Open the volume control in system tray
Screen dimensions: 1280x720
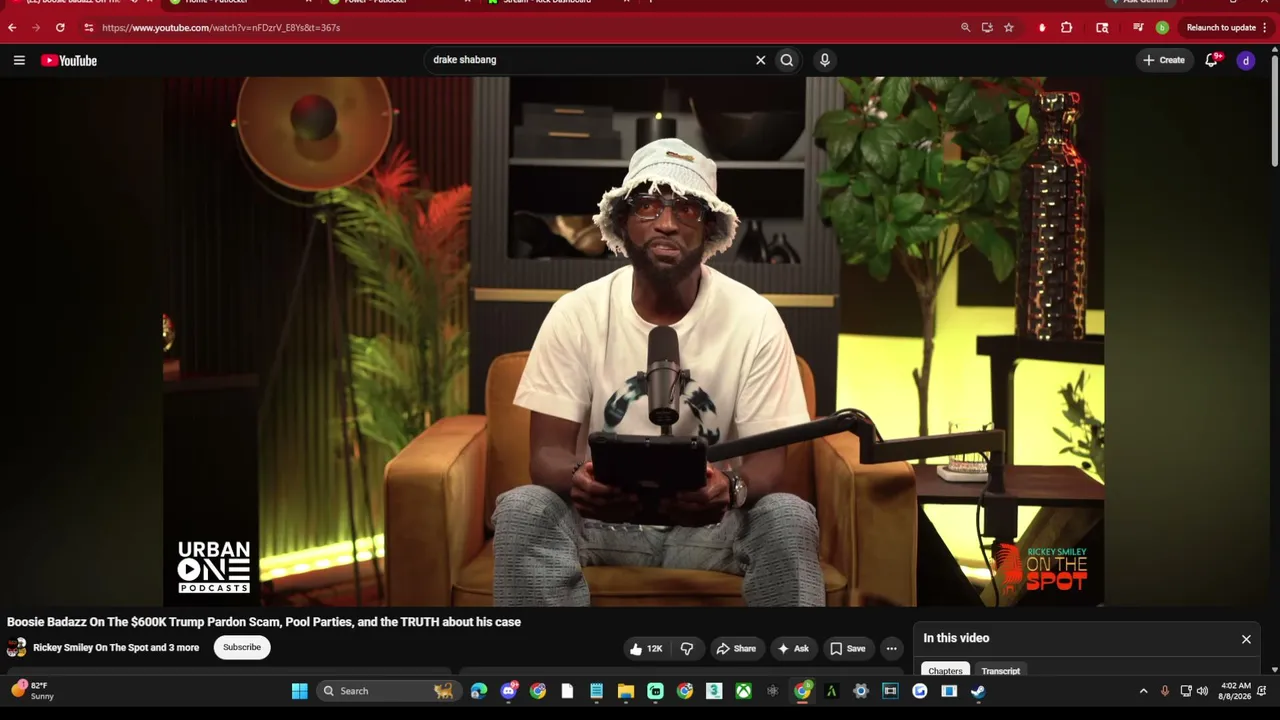click(1202, 691)
